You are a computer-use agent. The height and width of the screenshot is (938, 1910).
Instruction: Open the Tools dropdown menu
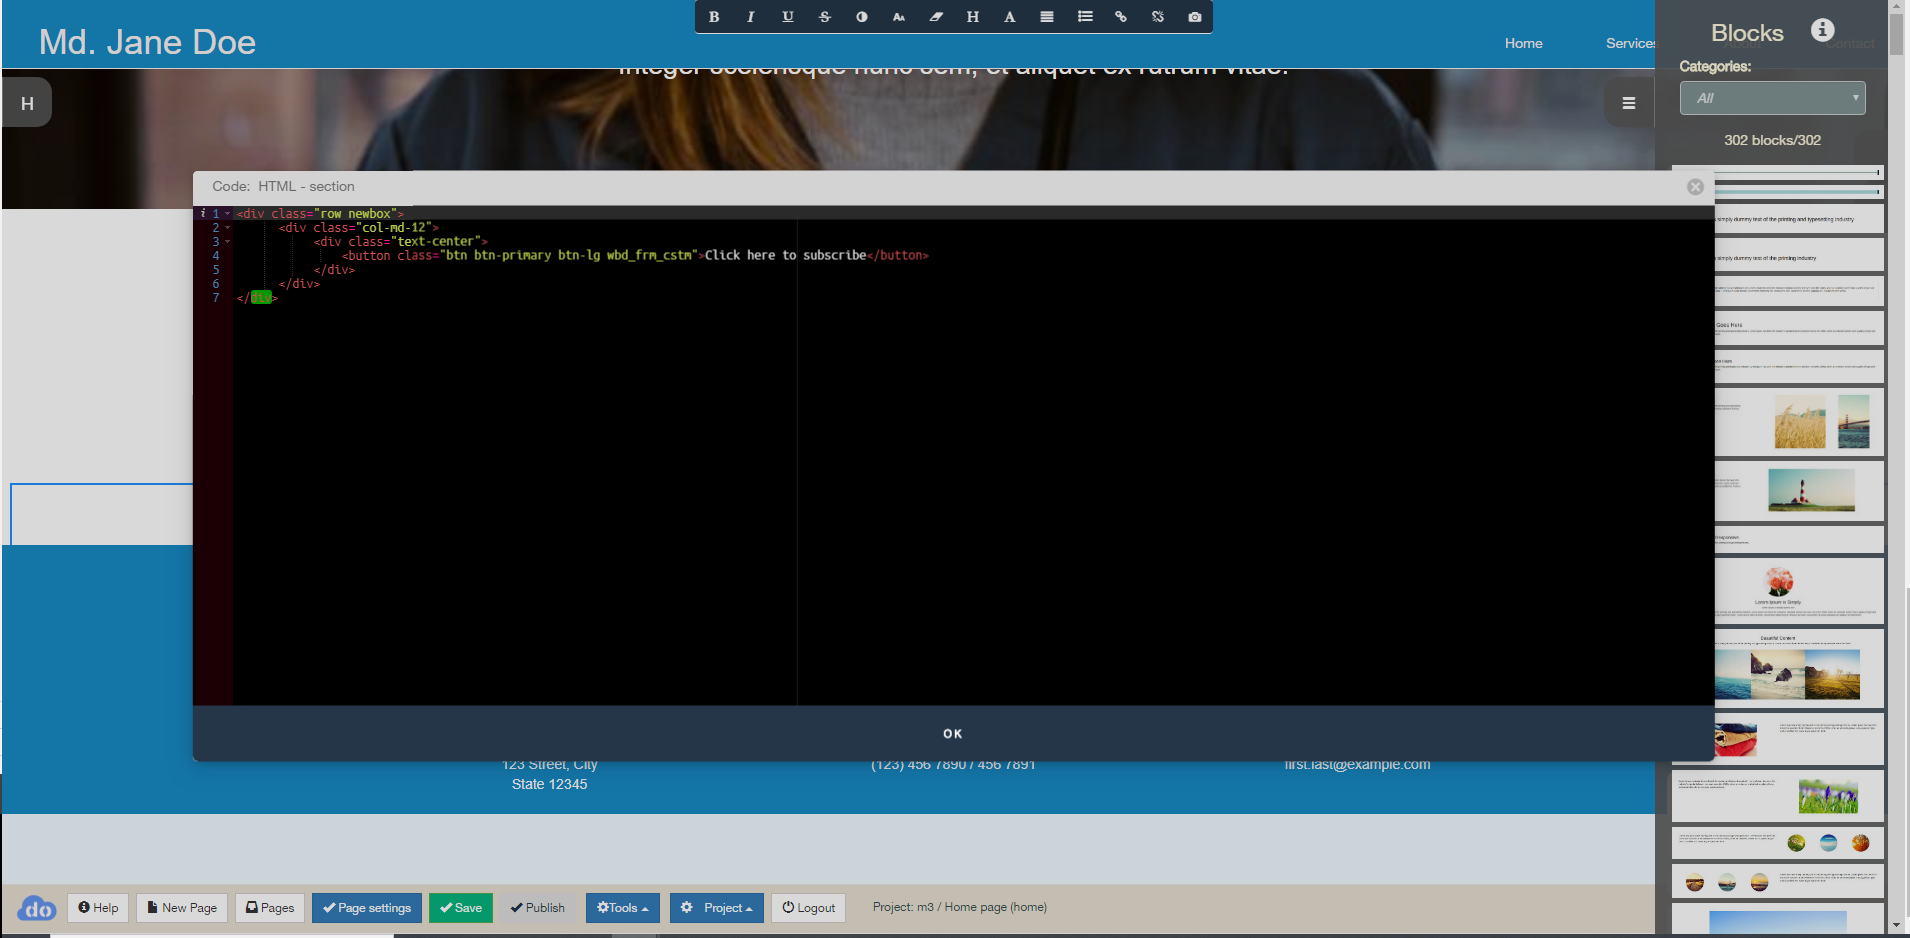(x=623, y=908)
